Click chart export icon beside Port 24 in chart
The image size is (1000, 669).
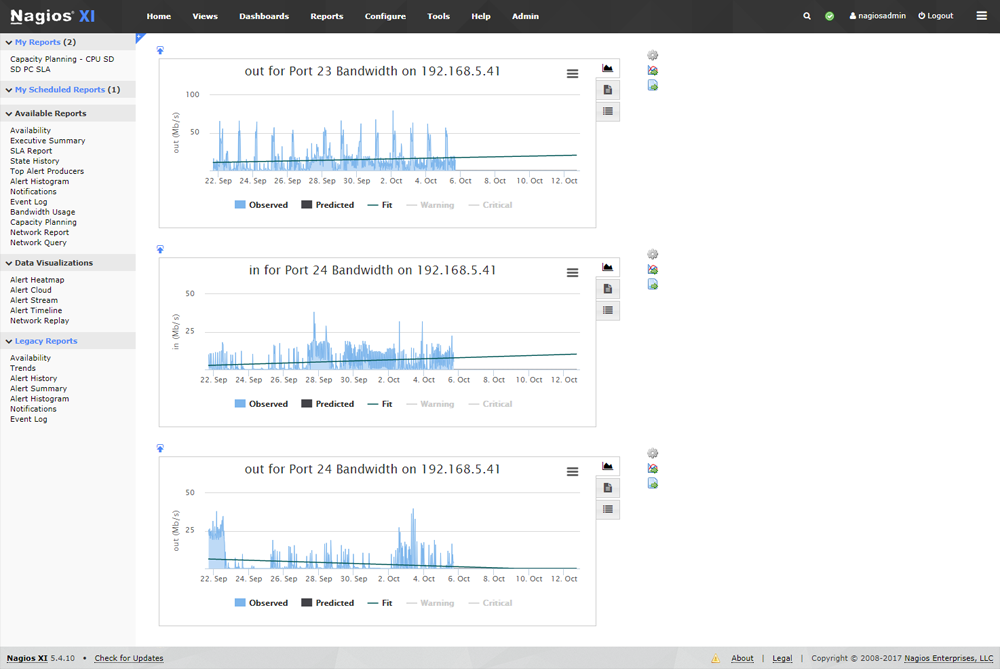[x=653, y=270]
